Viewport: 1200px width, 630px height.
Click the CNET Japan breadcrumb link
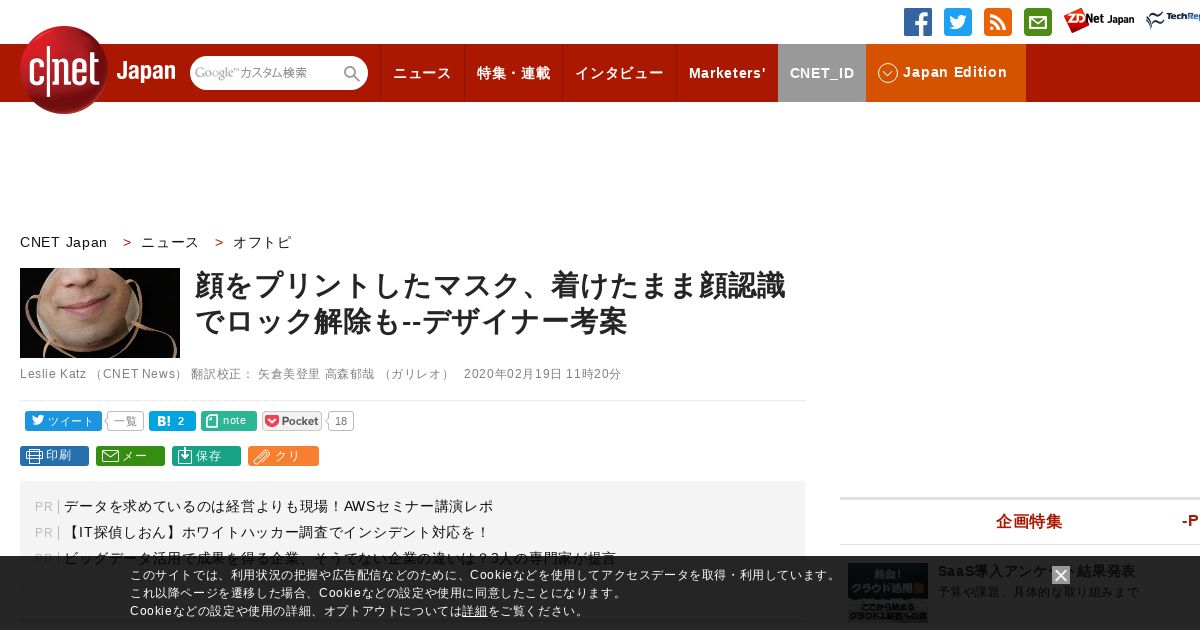(x=63, y=242)
